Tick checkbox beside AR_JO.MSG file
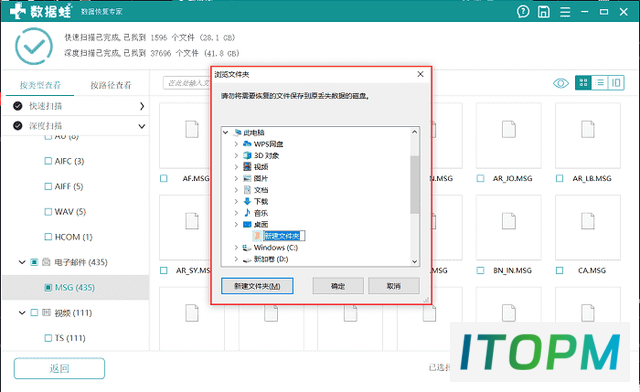640x392 pixels. tap(480, 178)
